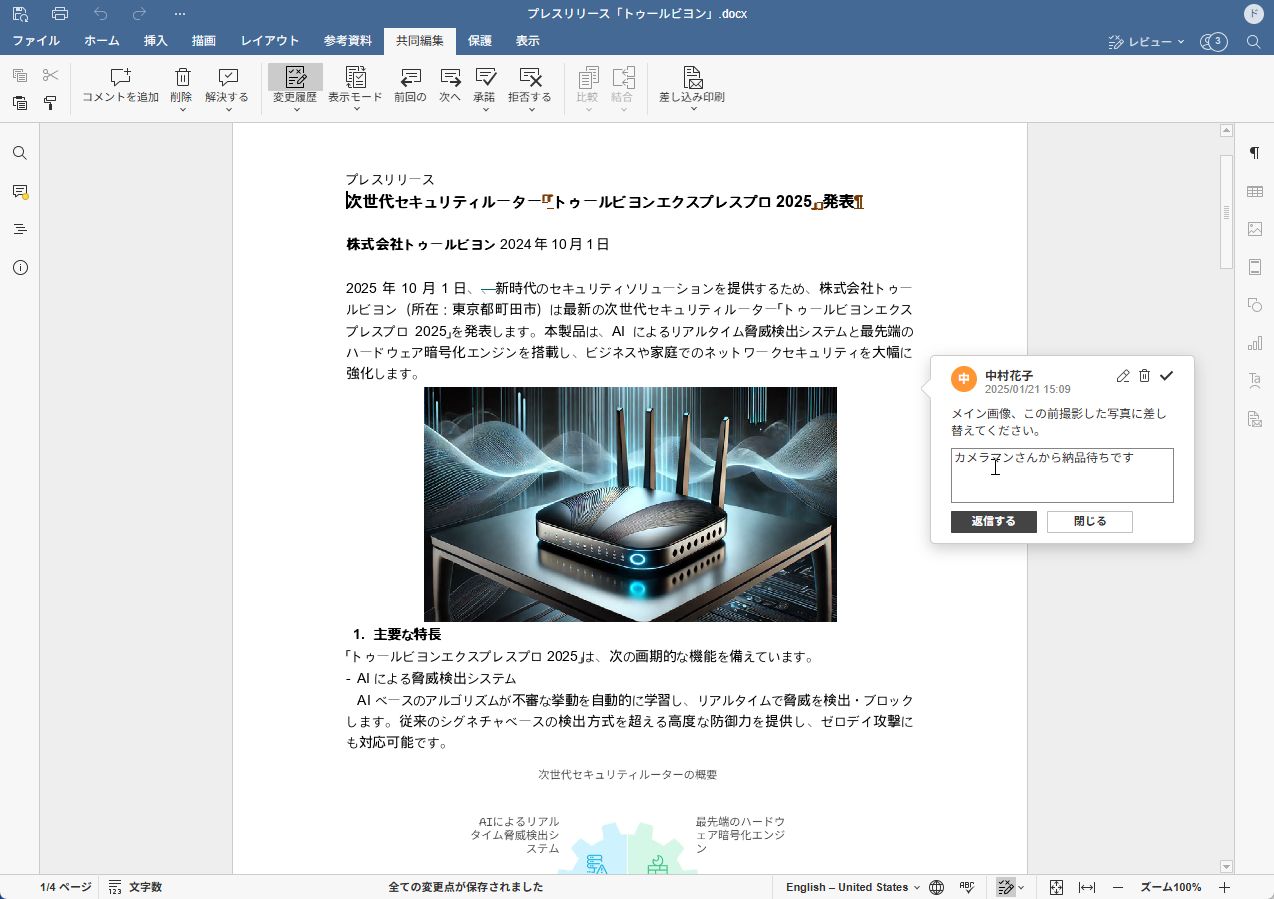Click the 差し込み印刷 mail merge icon
The height and width of the screenshot is (899, 1274).
[692, 77]
